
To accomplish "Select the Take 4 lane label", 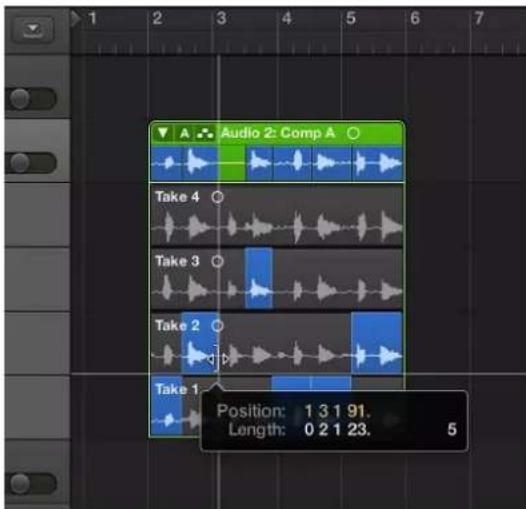I will click(x=177, y=197).
